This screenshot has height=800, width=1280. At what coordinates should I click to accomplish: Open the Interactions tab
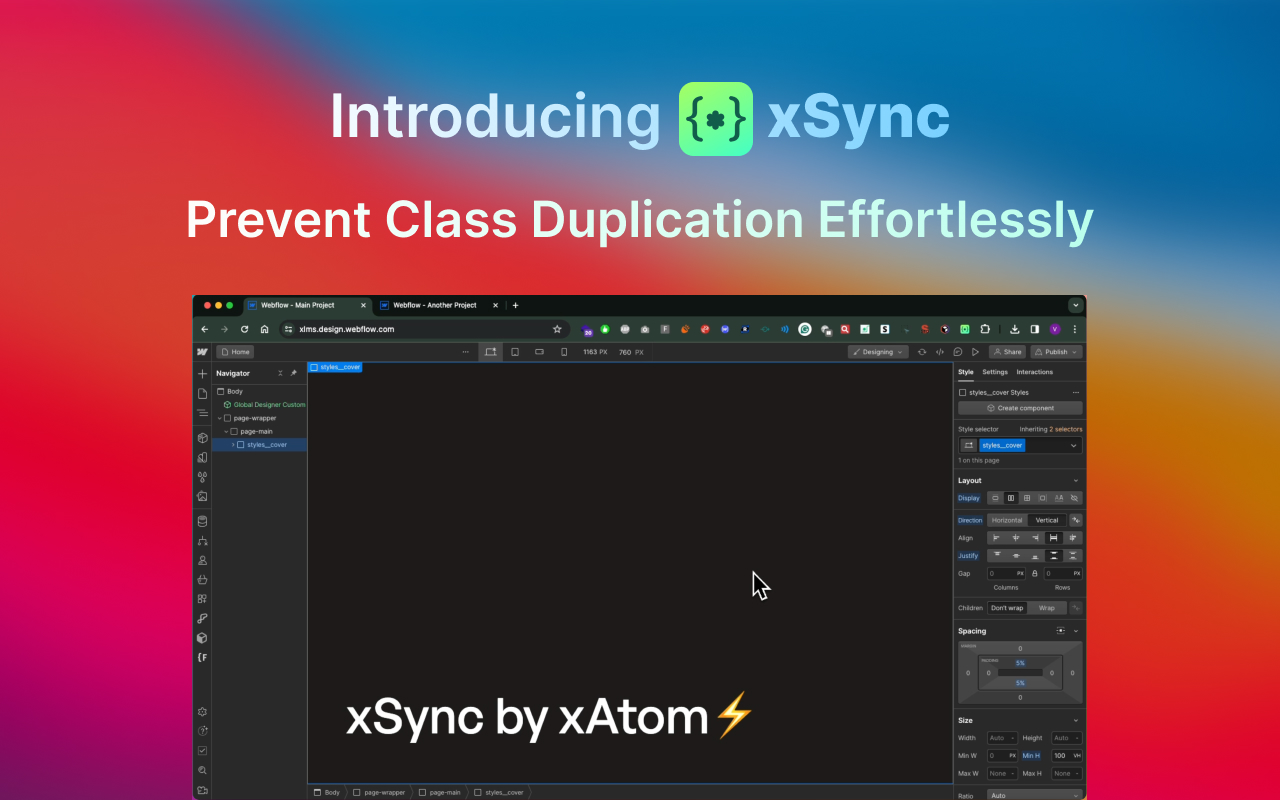pyautogui.click(x=1035, y=372)
